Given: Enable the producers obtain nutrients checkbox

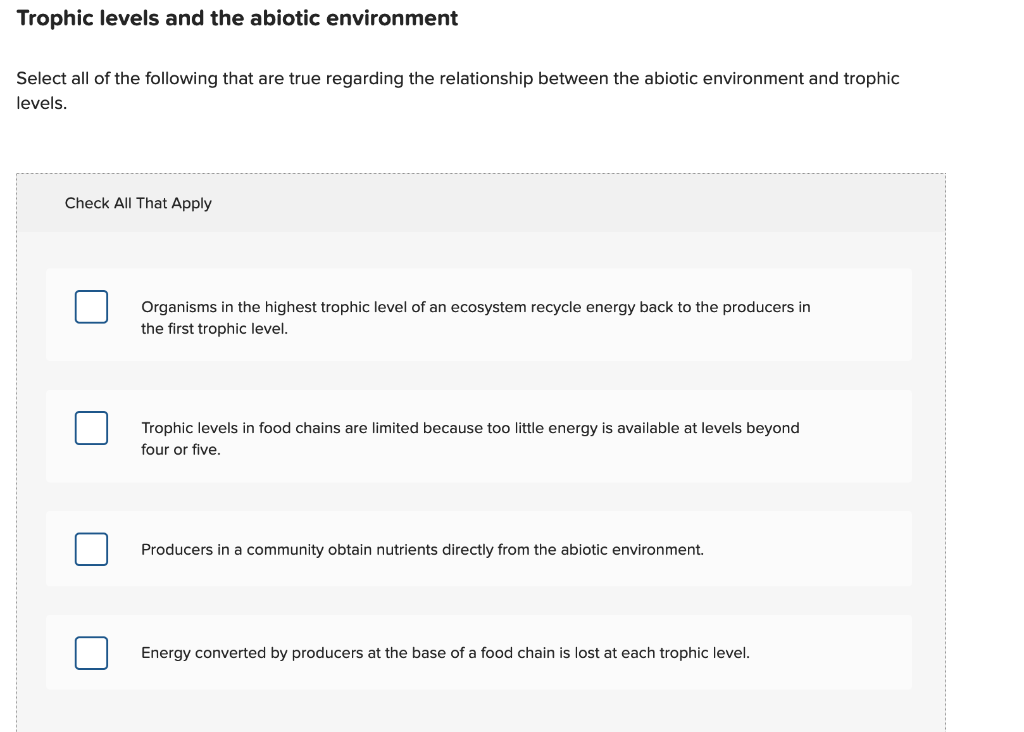Looking at the screenshot, I should [91, 549].
